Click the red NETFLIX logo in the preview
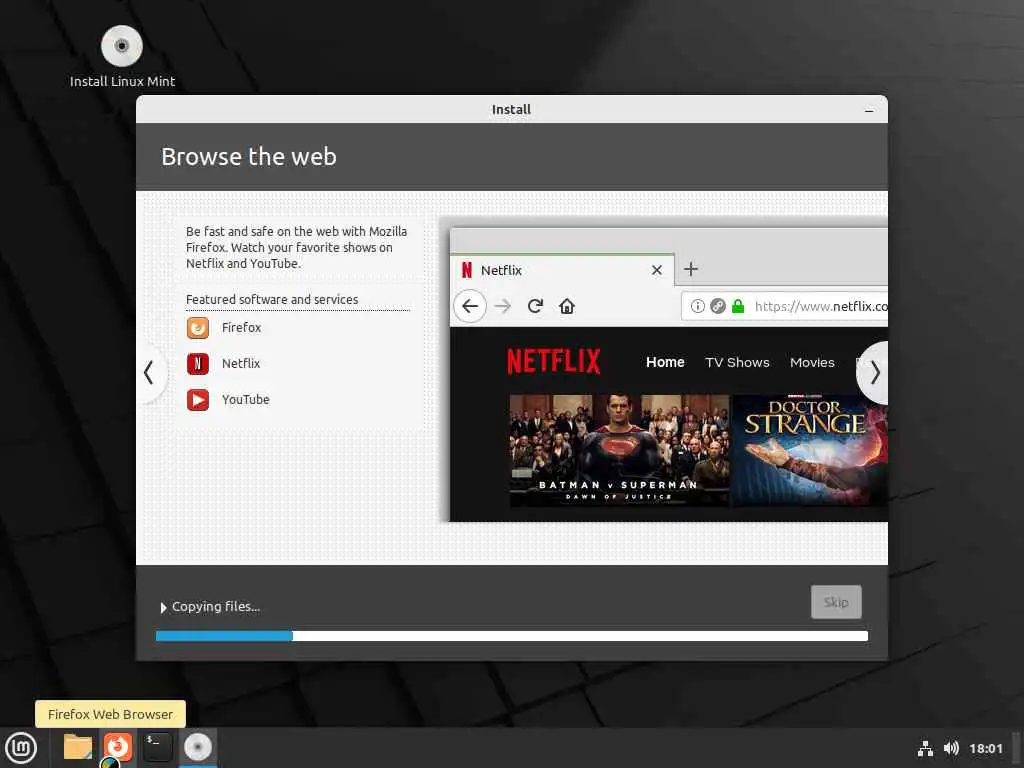This screenshot has width=1024, height=768. (553, 361)
